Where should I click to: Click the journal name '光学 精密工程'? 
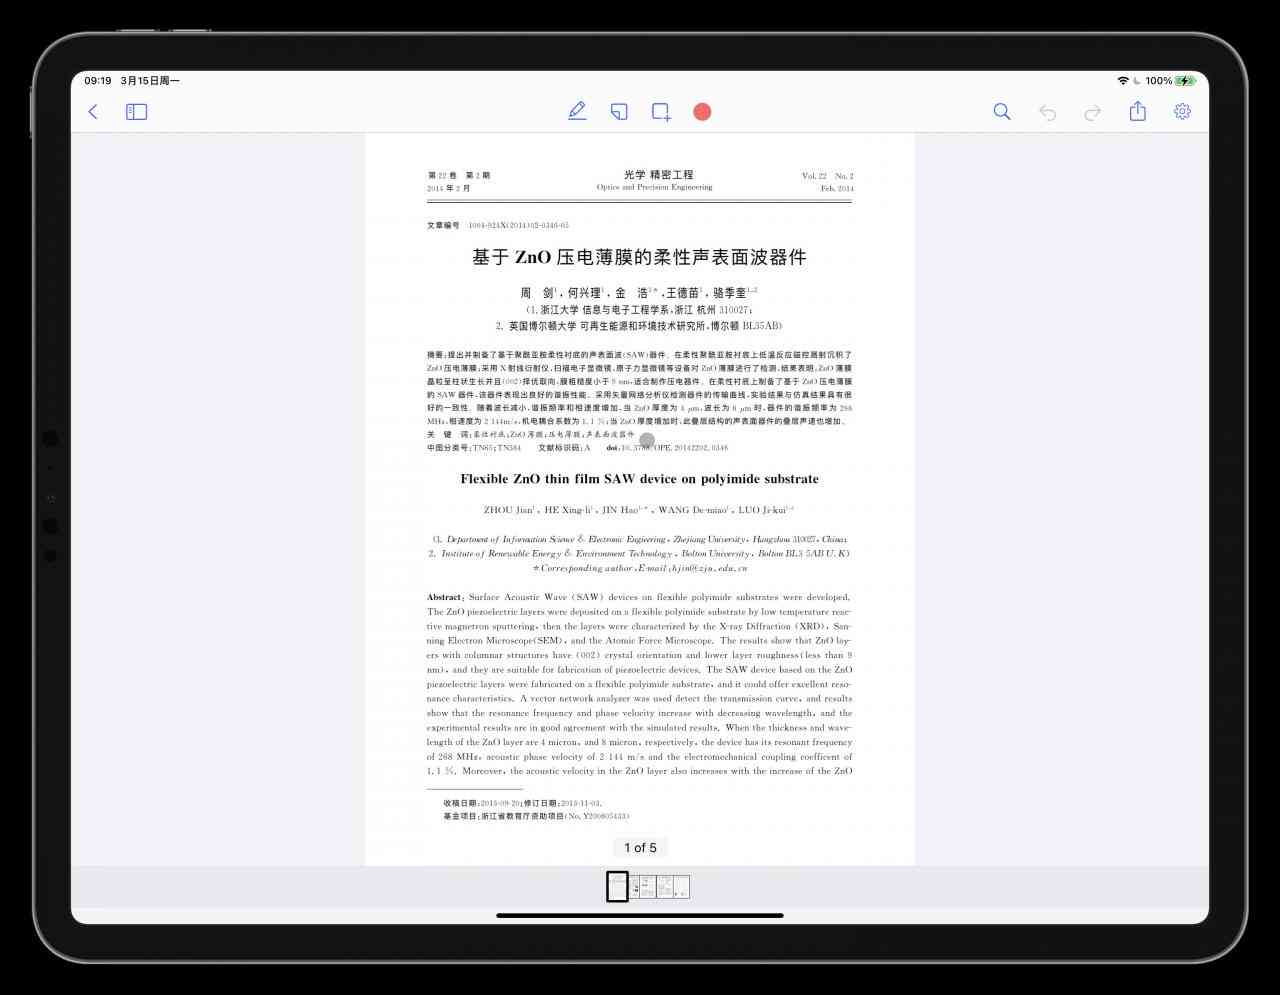click(x=658, y=175)
